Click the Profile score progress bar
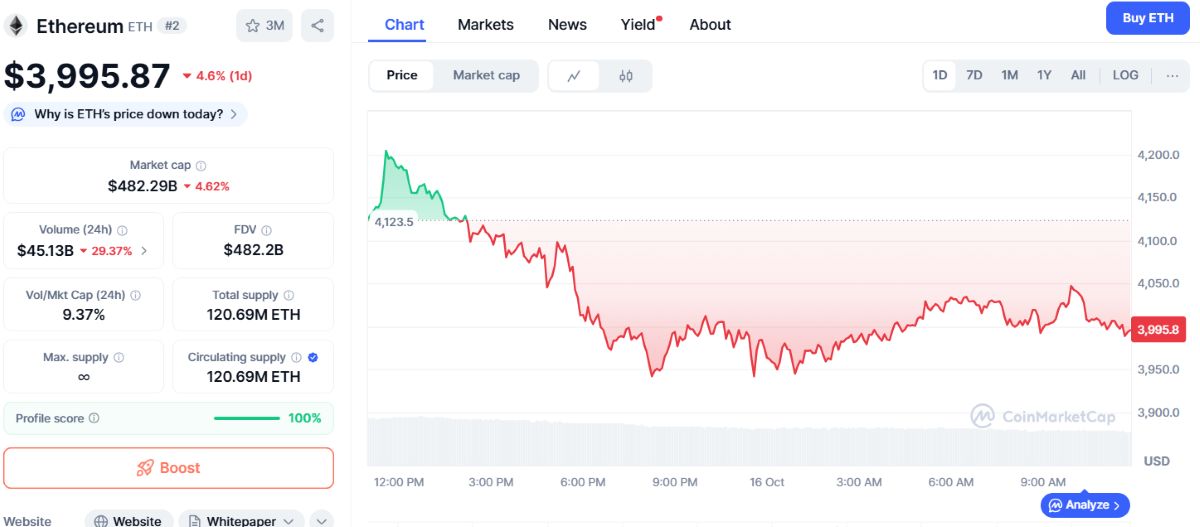The height and width of the screenshot is (527, 1200). (247, 418)
